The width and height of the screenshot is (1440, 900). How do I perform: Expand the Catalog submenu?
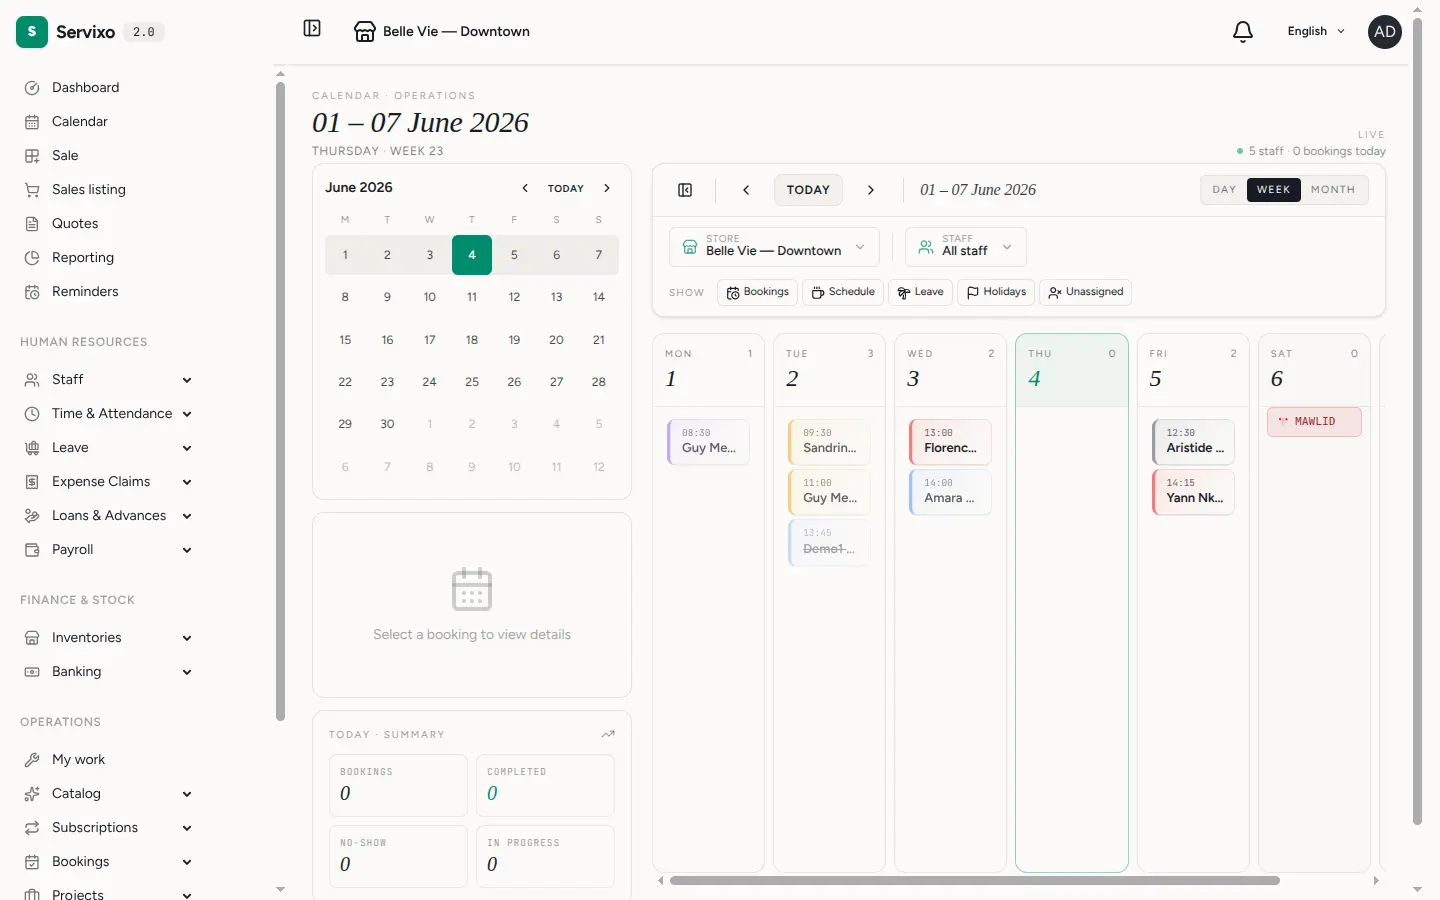click(187, 794)
